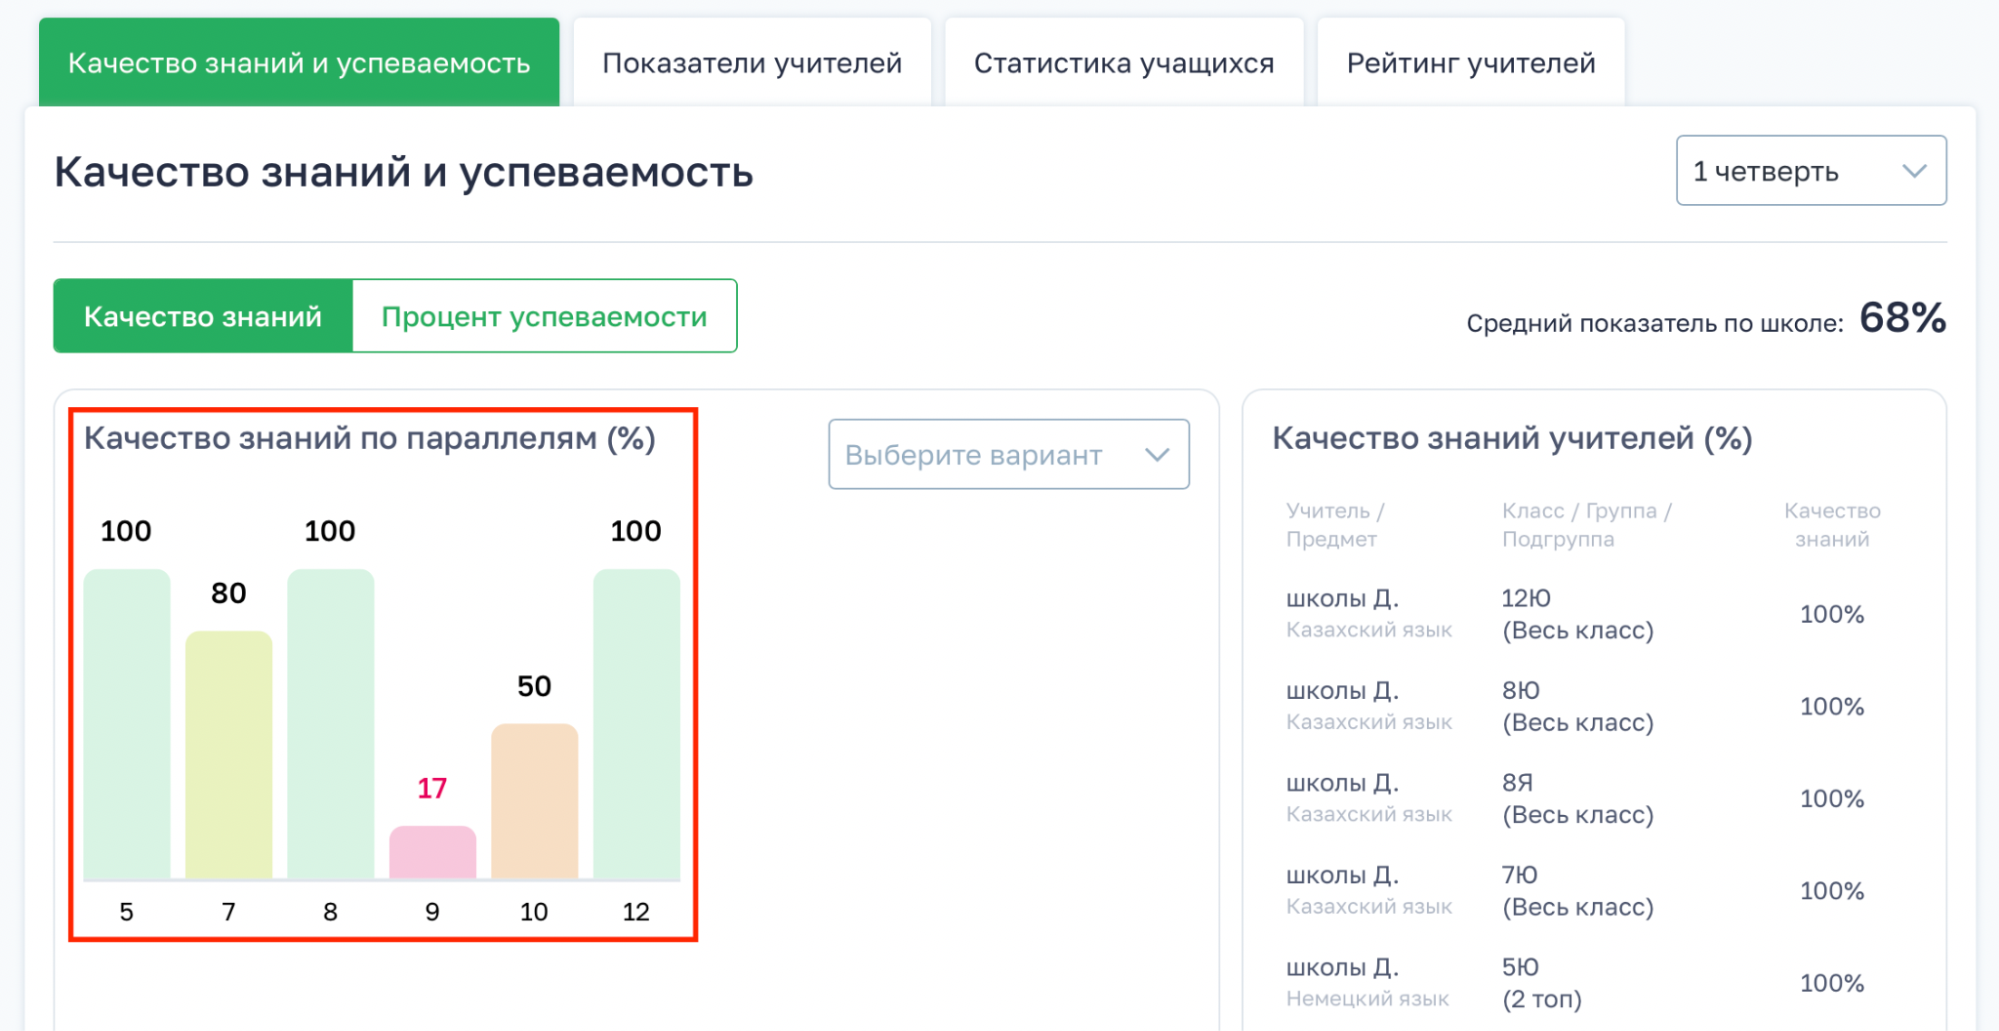This screenshot has width=1999, height=1031.
Task: Switch to Статистика учащихся tab
Action: 1123,63
